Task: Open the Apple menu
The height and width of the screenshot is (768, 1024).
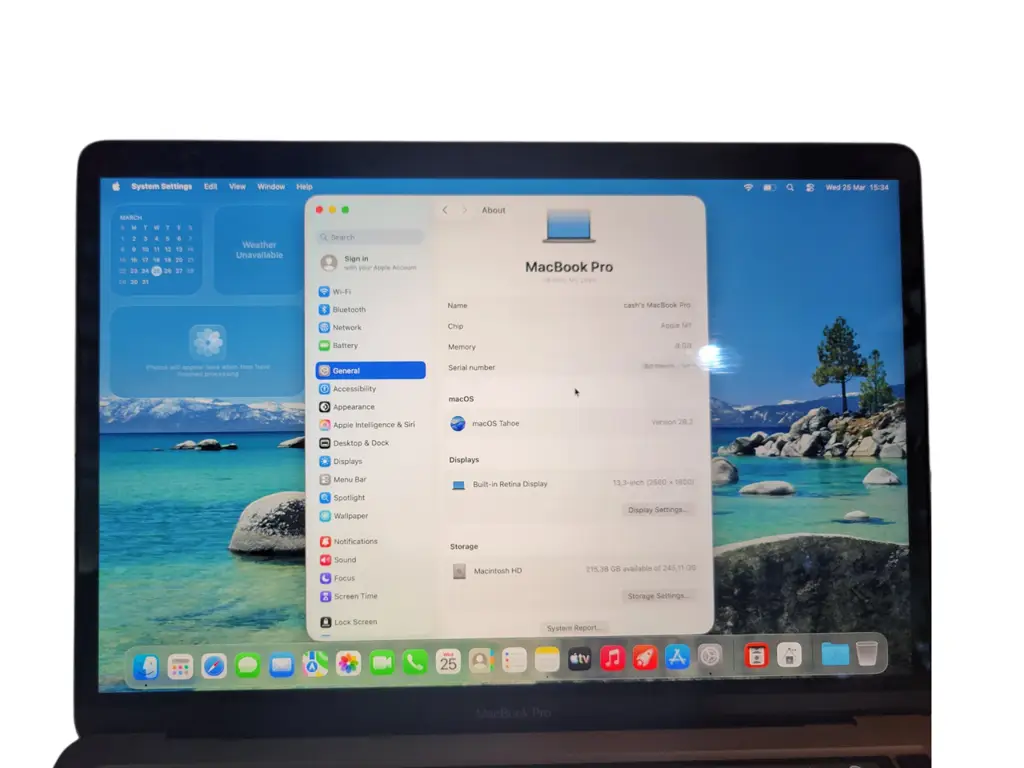Action: (116, 186)
